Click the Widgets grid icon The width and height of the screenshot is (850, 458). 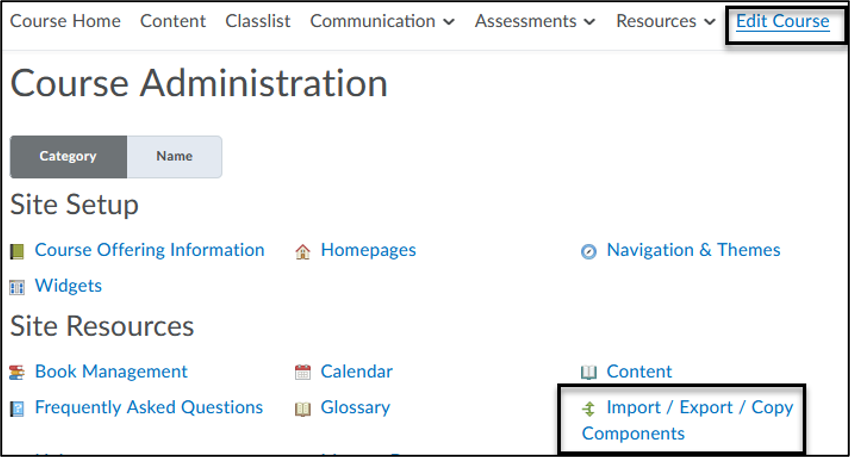(17, 287)
